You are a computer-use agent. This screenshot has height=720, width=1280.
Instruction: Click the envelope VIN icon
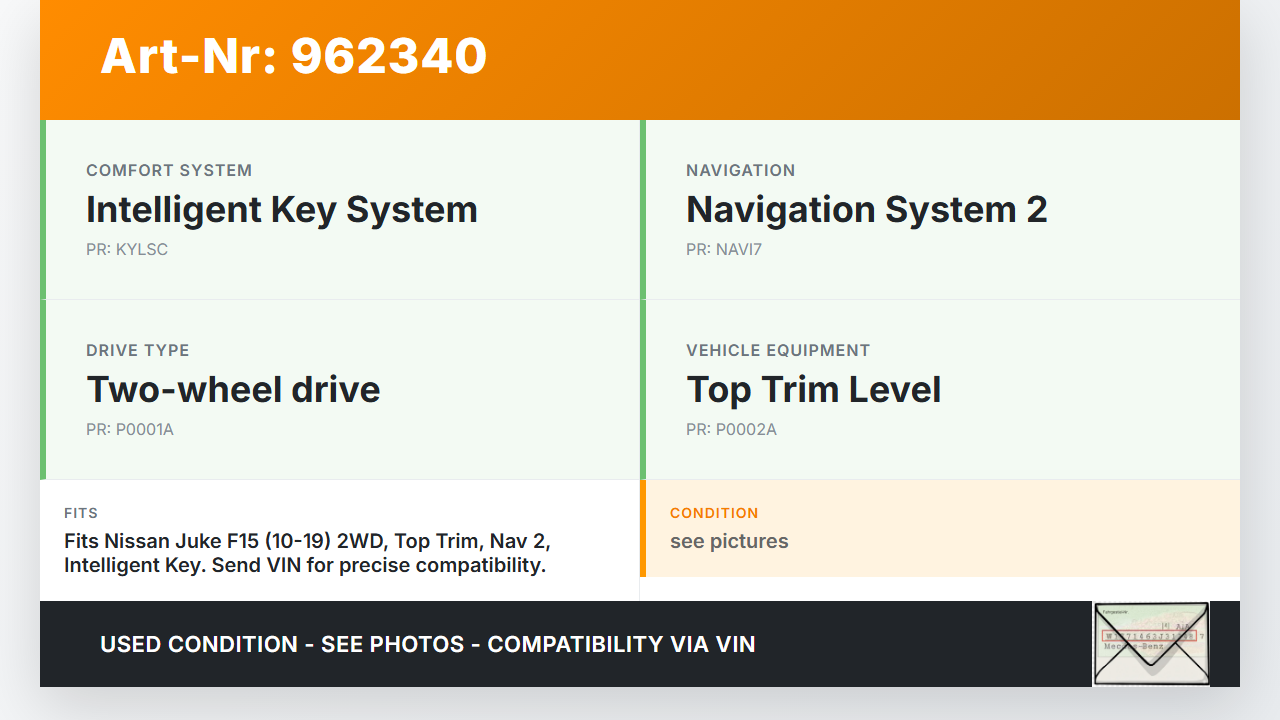(1150, 644)
